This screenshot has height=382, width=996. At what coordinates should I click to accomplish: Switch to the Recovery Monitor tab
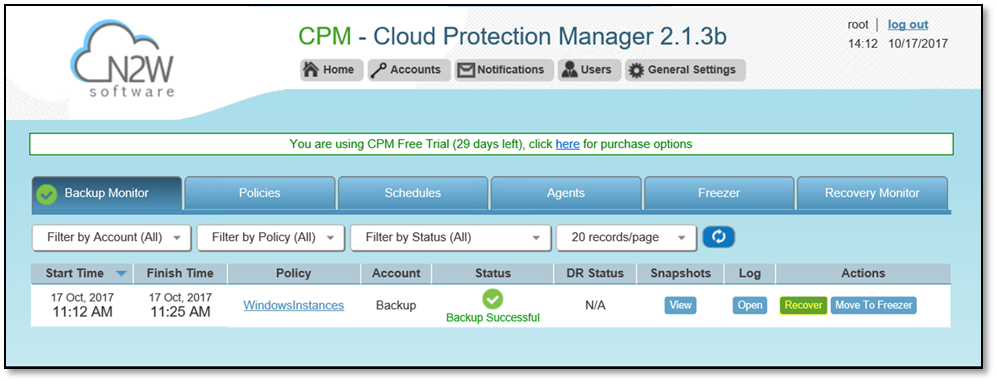(872, 193)
